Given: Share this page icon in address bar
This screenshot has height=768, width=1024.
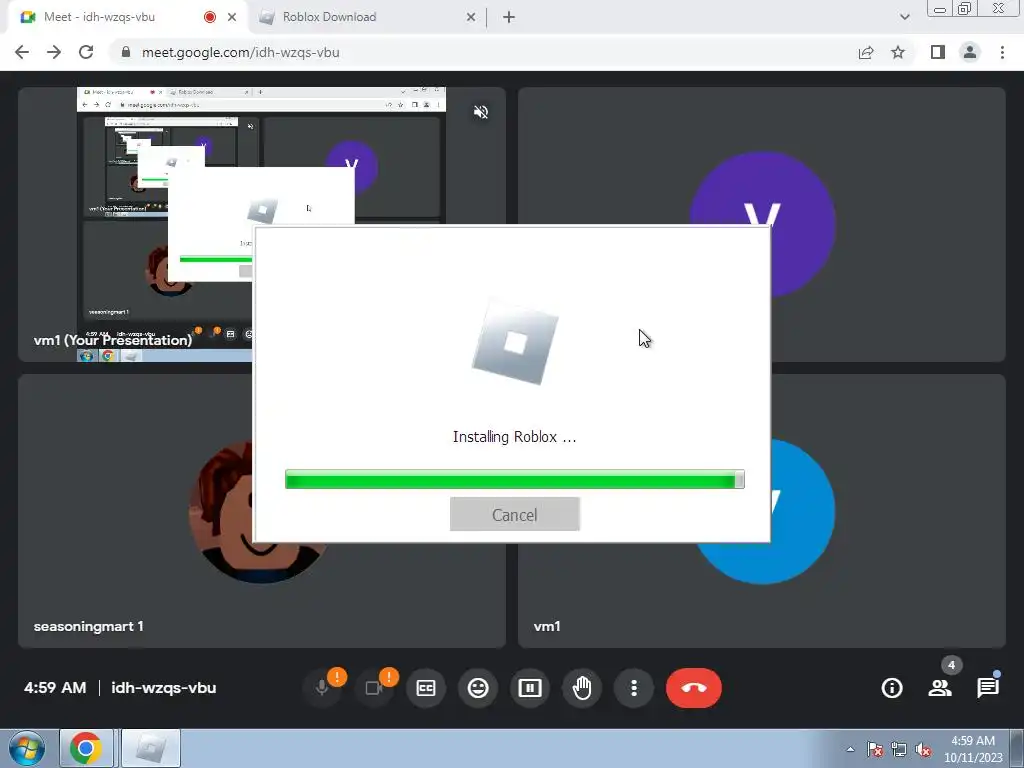Looking at the screenshot, I should click(866, 52).
